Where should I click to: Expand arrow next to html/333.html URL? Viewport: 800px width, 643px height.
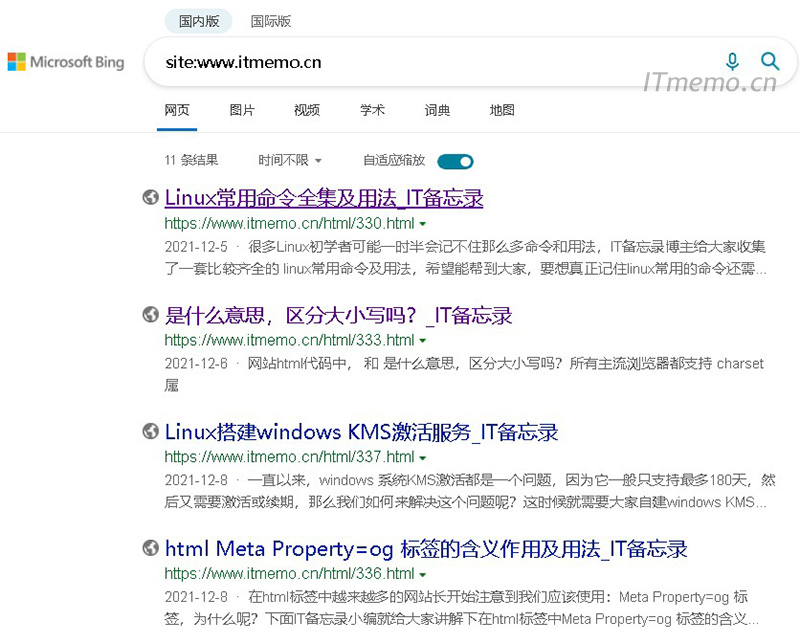[x=422, y=341]
